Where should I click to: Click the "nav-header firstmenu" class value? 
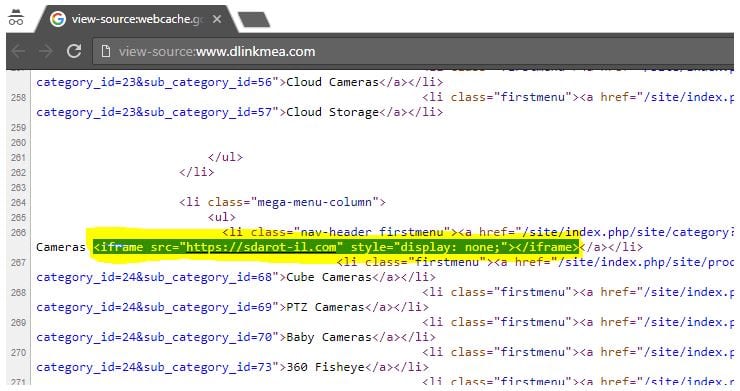[x=372, y=232]
